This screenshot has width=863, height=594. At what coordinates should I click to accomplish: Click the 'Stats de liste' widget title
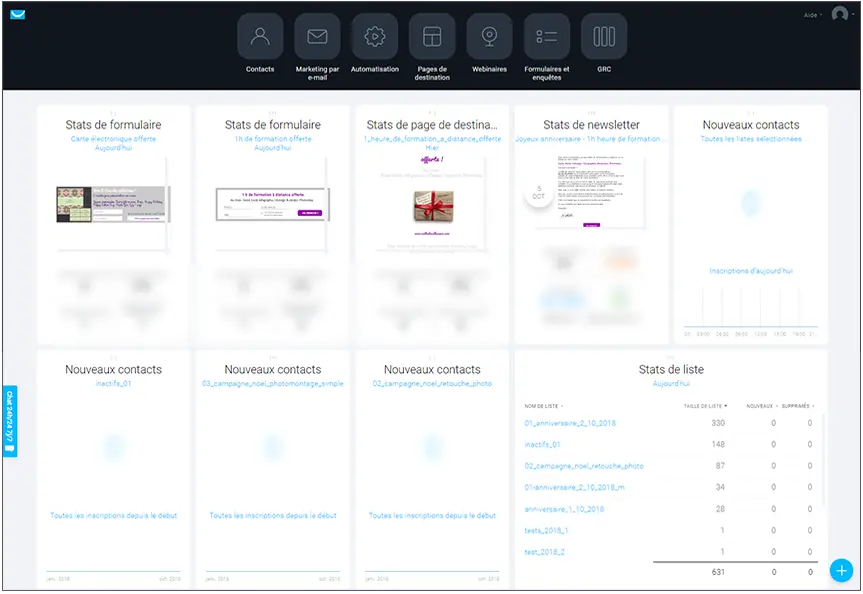point(671,369)
